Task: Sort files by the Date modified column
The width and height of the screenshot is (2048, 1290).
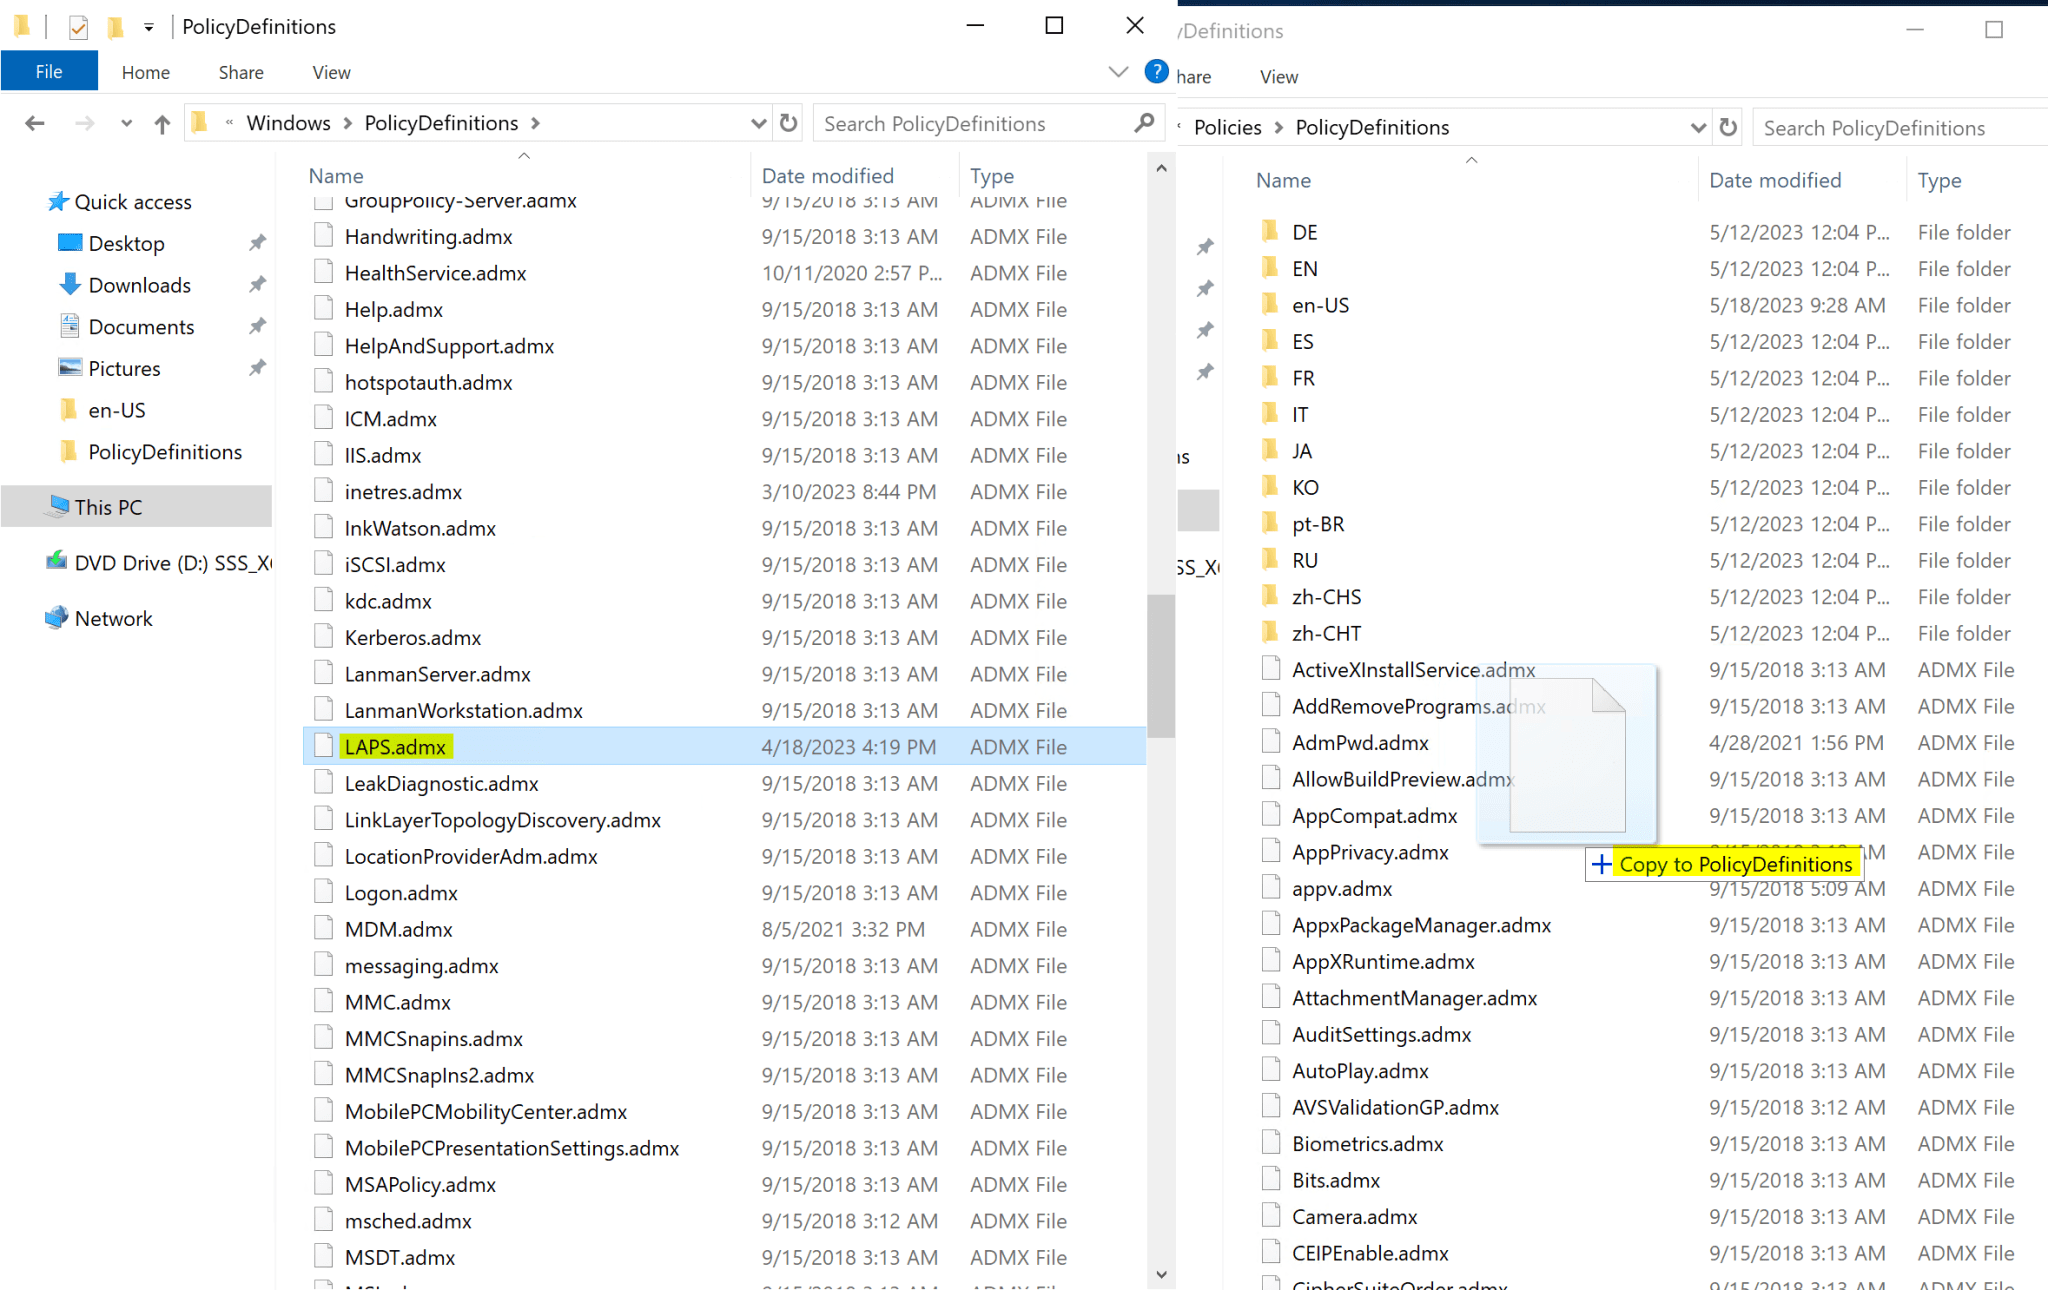Action: (828, 175)
